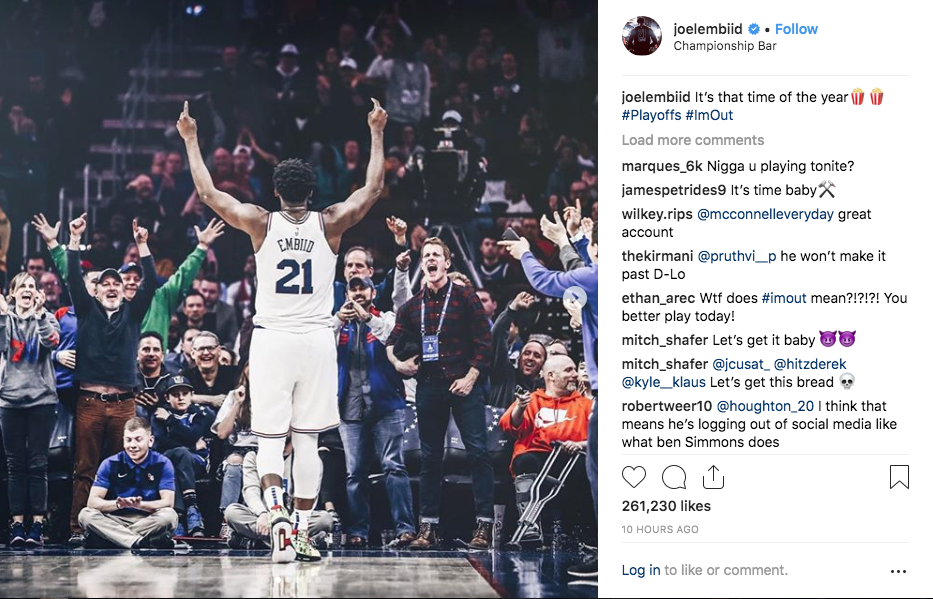Open the #imout hashtag in ethan_arec comment

tap(784, 298)
